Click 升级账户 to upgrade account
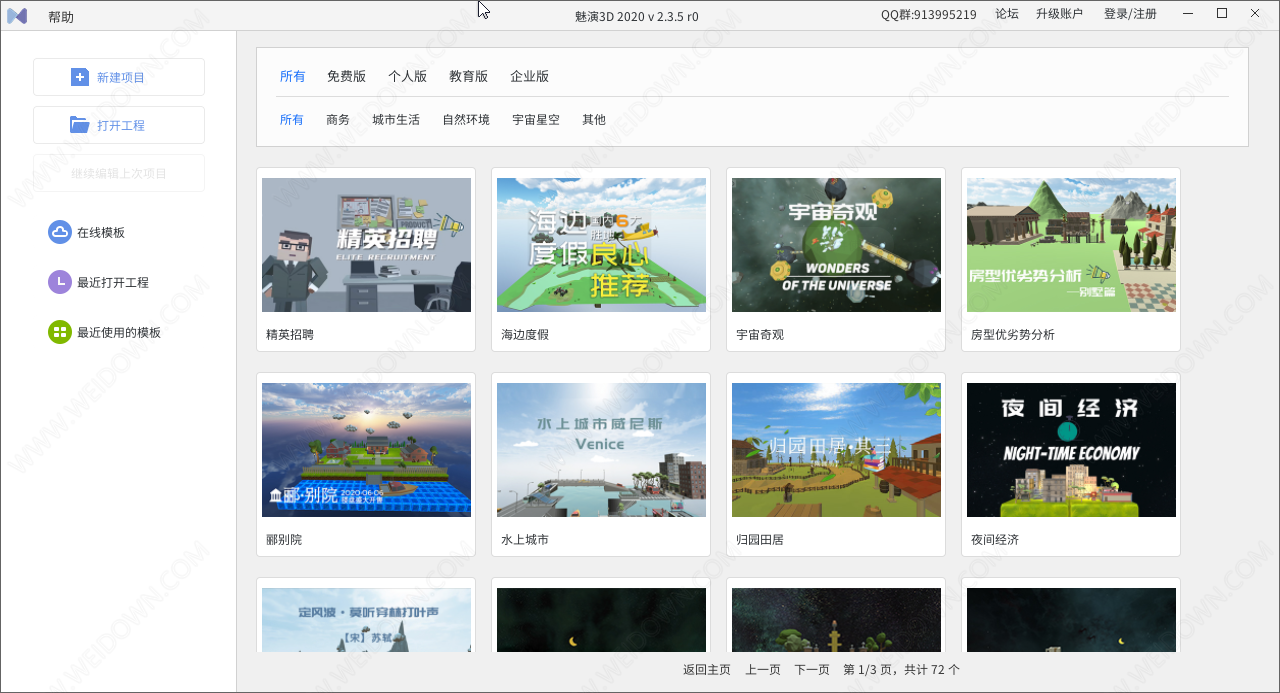Screen dimensions: 1280x693 pyautogui.click(x=1059, y=14)
